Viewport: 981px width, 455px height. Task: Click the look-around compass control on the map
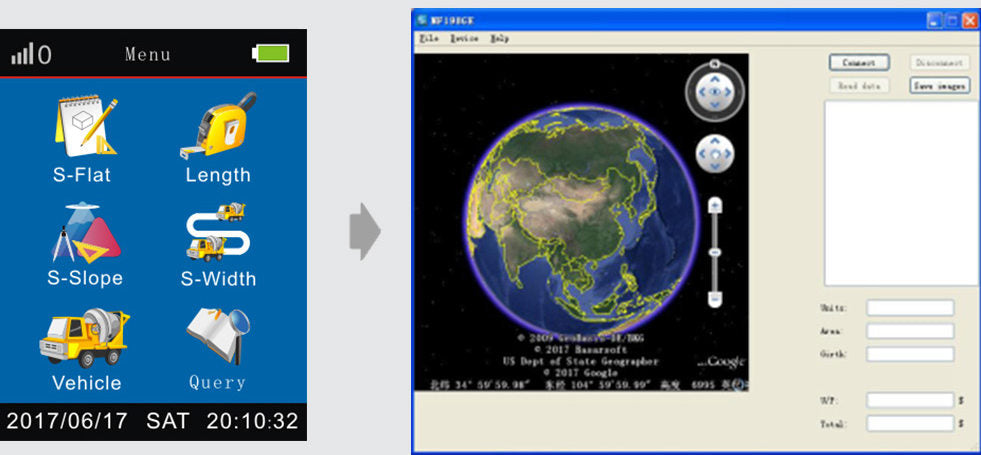(715, 92)
